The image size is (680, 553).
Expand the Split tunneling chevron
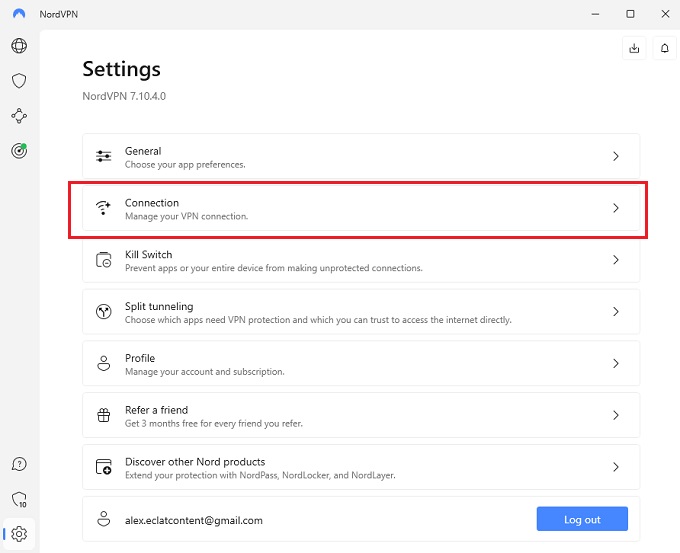click(x=616, y=312)
